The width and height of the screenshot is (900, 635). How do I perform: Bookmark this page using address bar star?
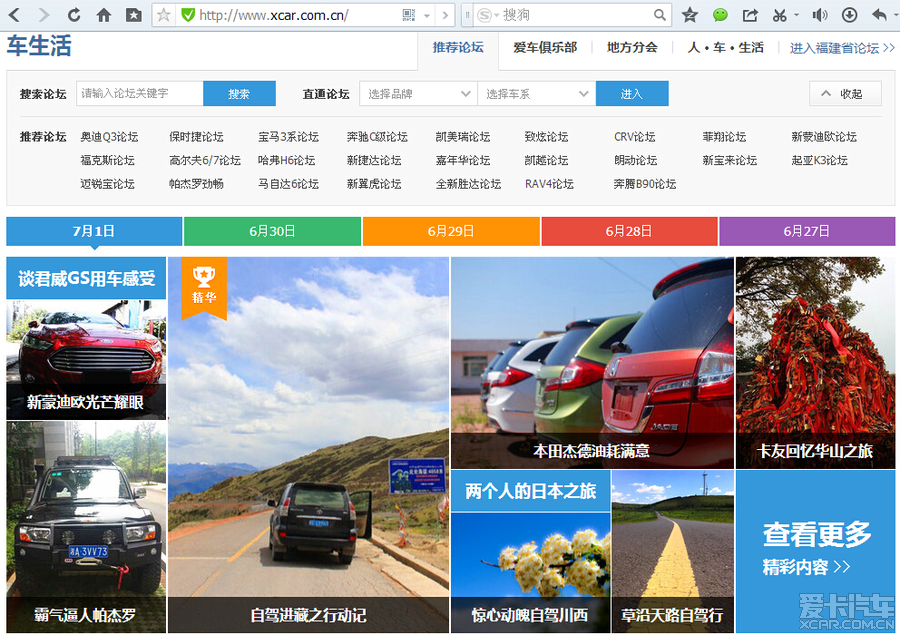coord(164,15)
